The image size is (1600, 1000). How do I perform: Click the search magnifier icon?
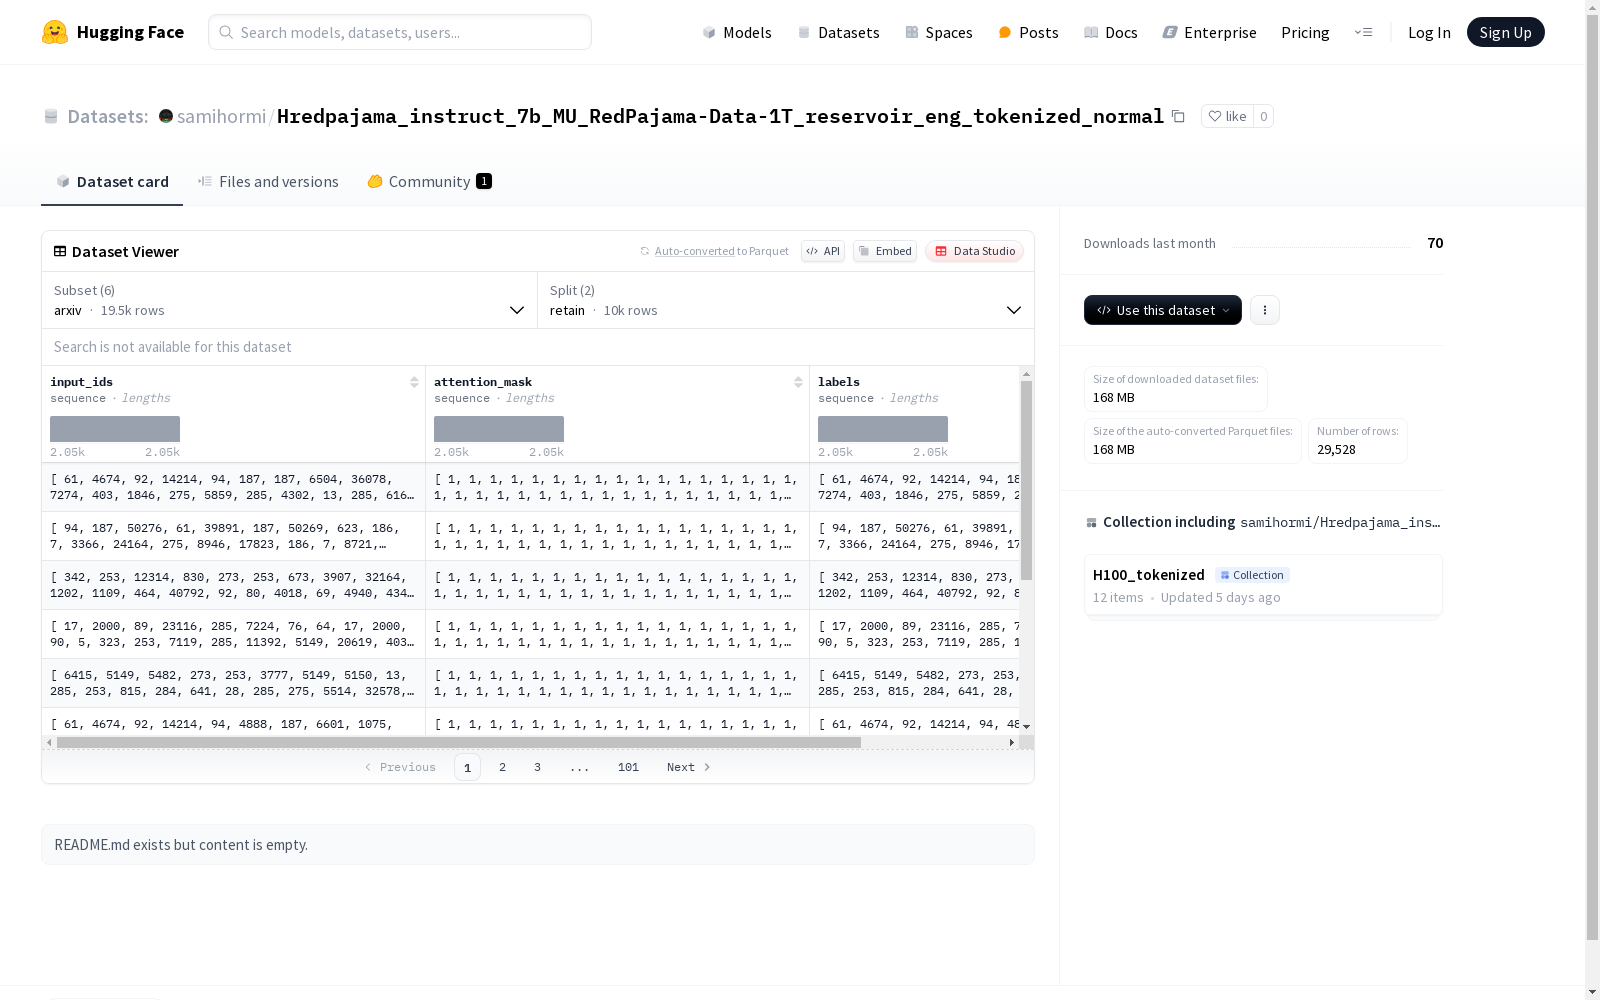[x=226, y=32]
